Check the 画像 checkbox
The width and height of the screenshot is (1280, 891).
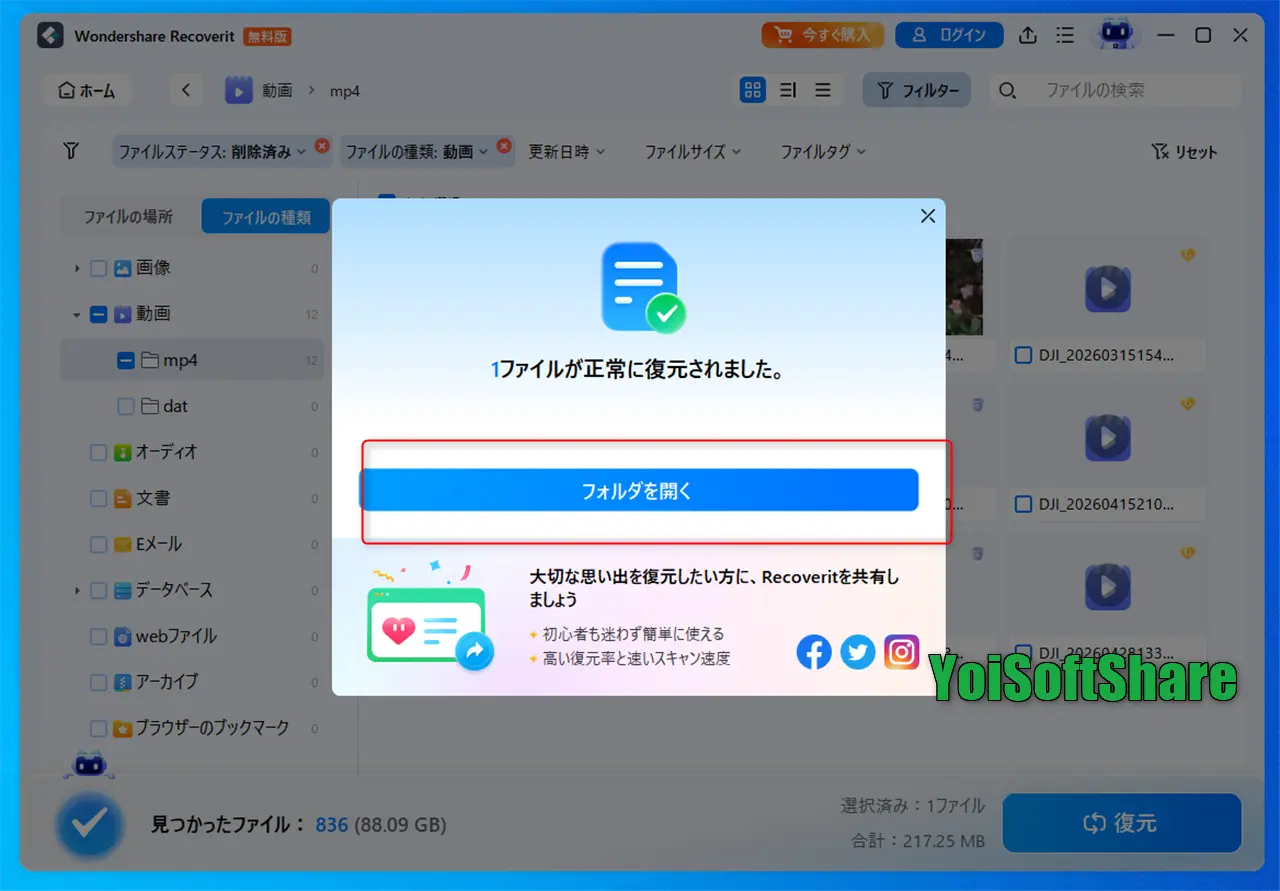pos(98,268)
